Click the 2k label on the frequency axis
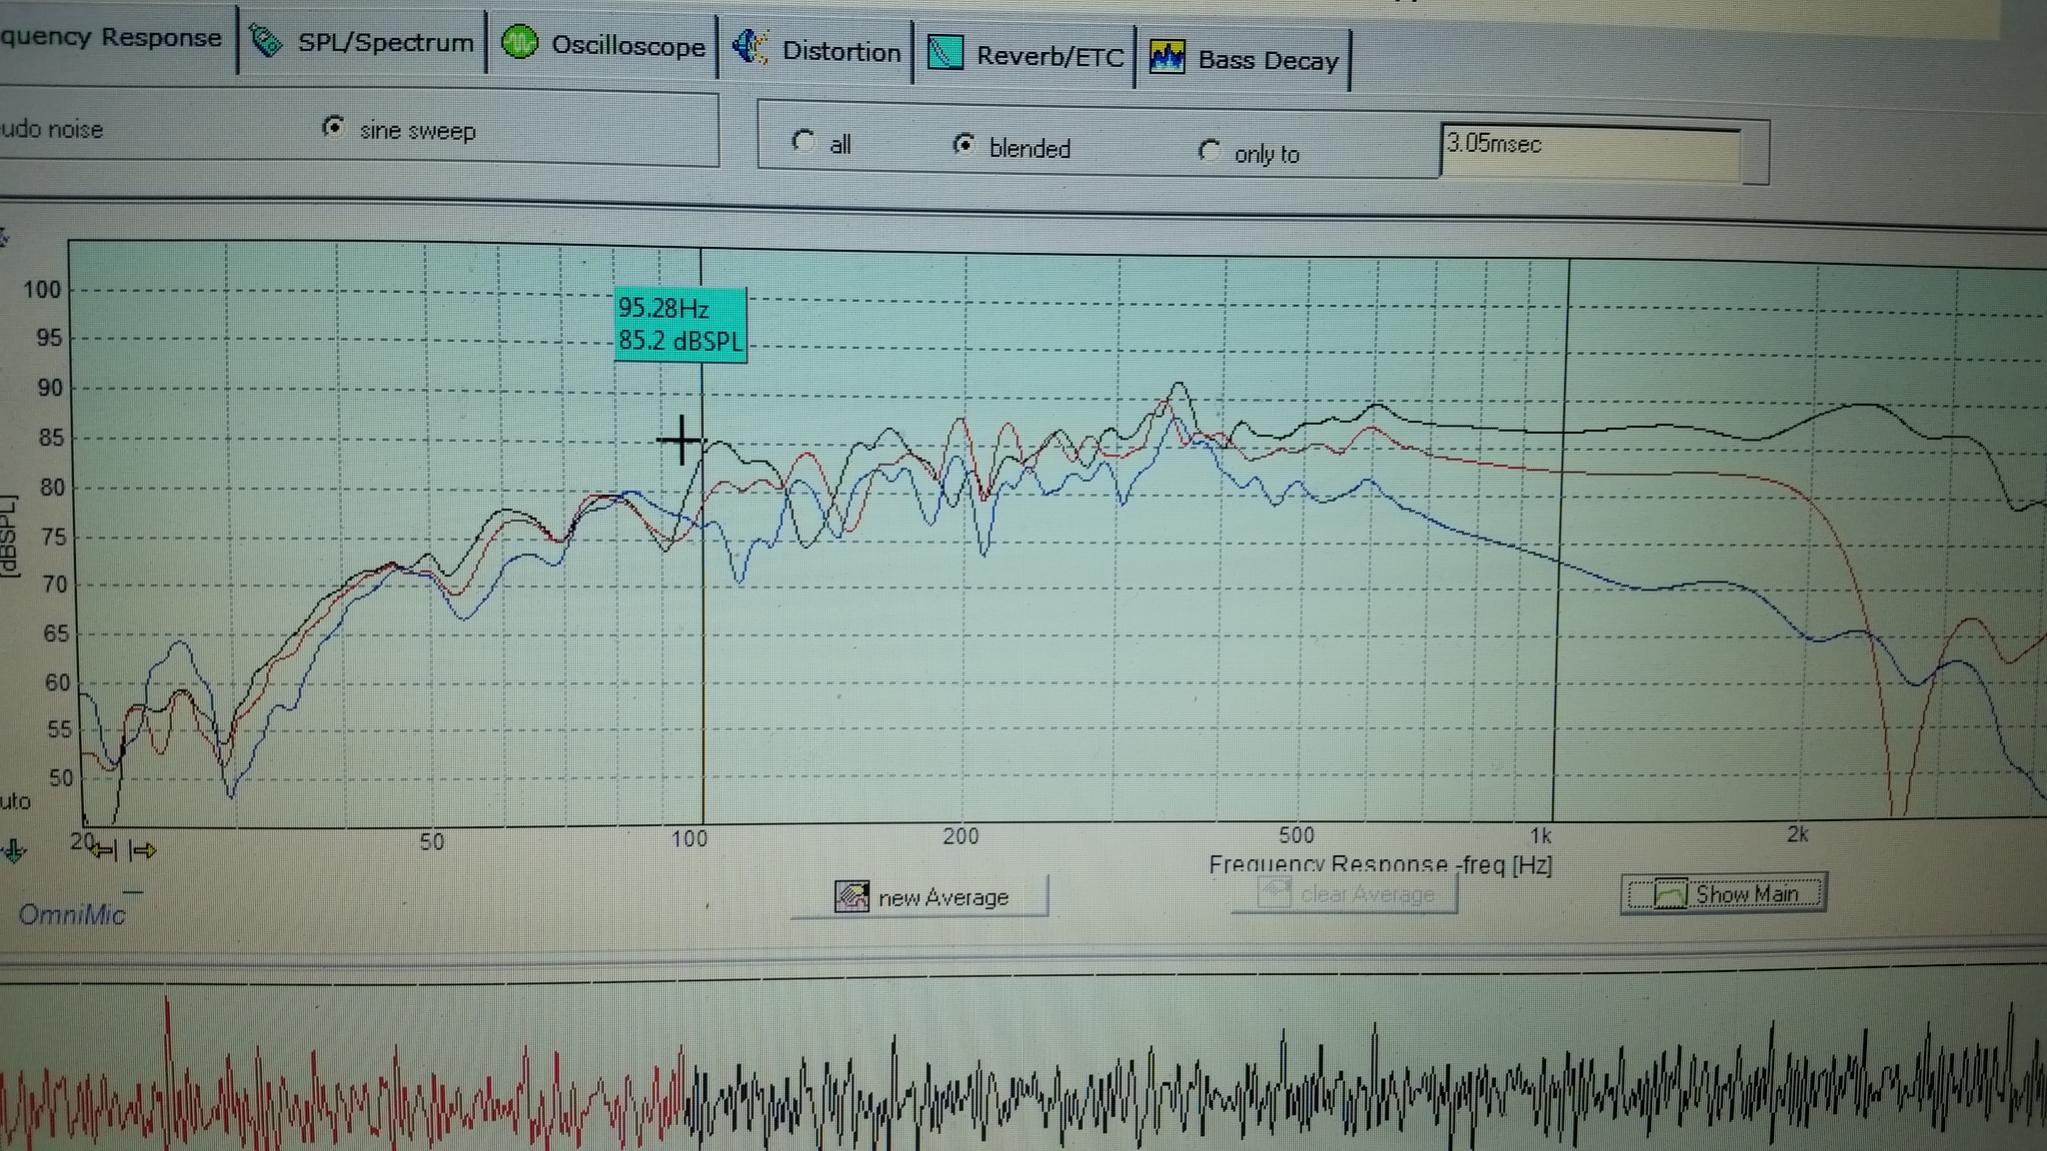 [1797, 834]
